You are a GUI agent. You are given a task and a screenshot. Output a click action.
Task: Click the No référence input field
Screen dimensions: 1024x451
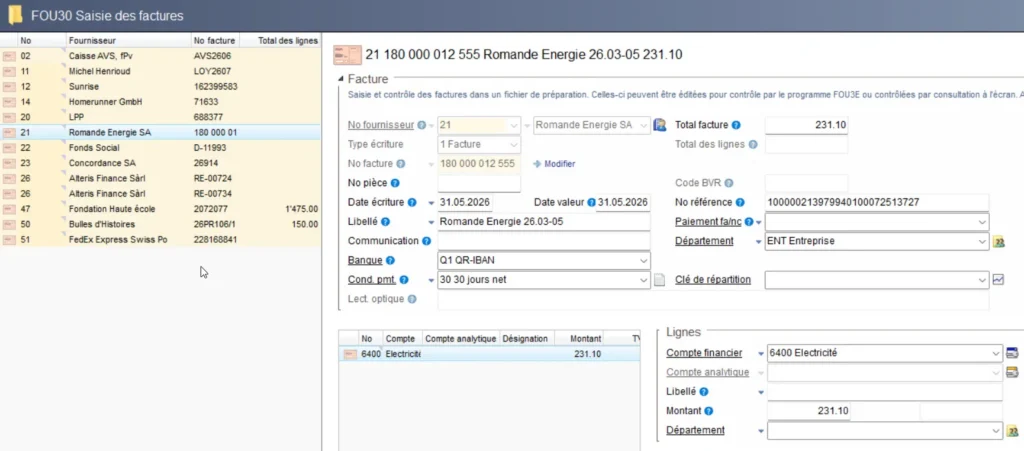876,202
